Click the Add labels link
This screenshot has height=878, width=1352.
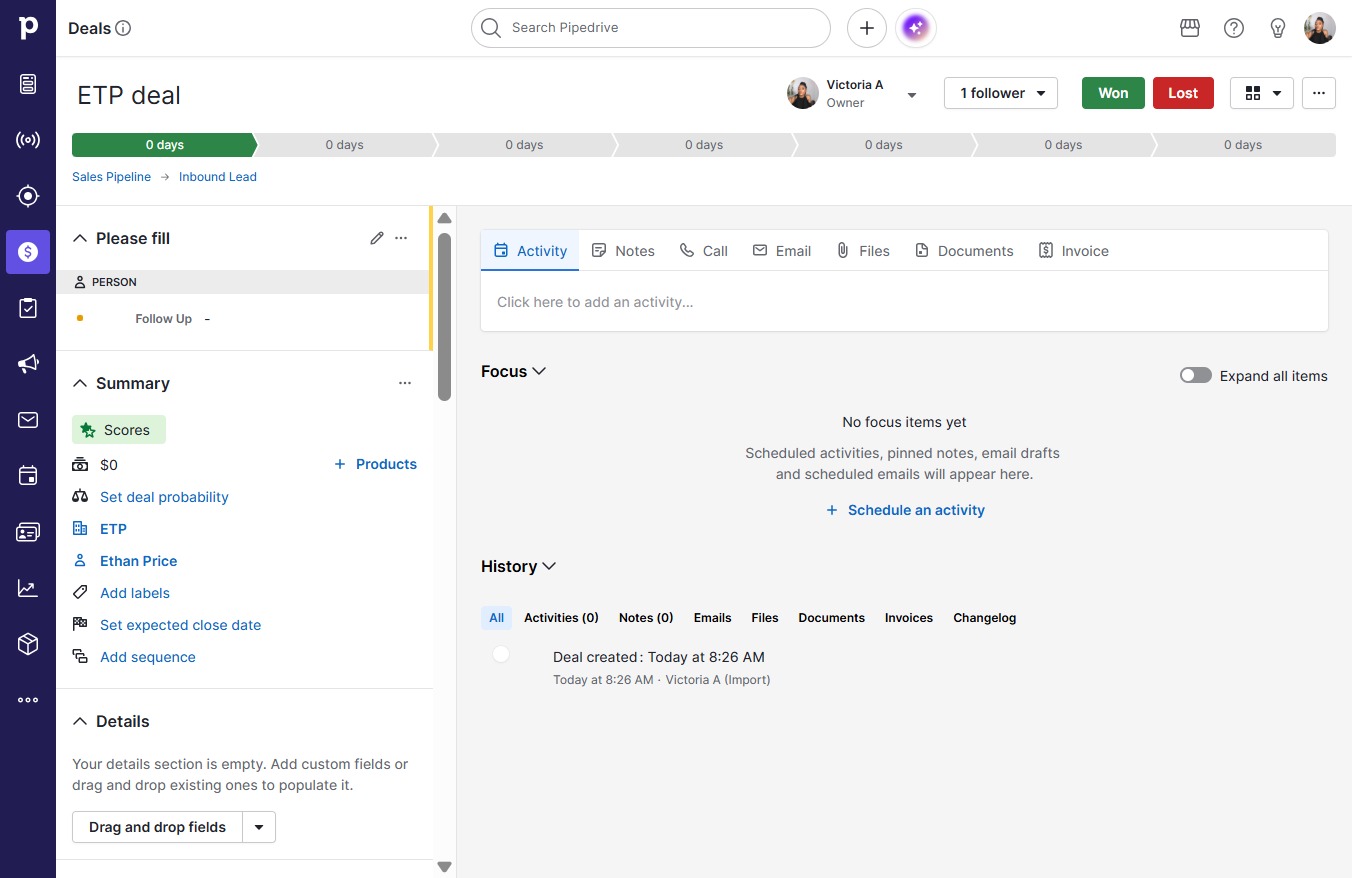pos(135,593)
